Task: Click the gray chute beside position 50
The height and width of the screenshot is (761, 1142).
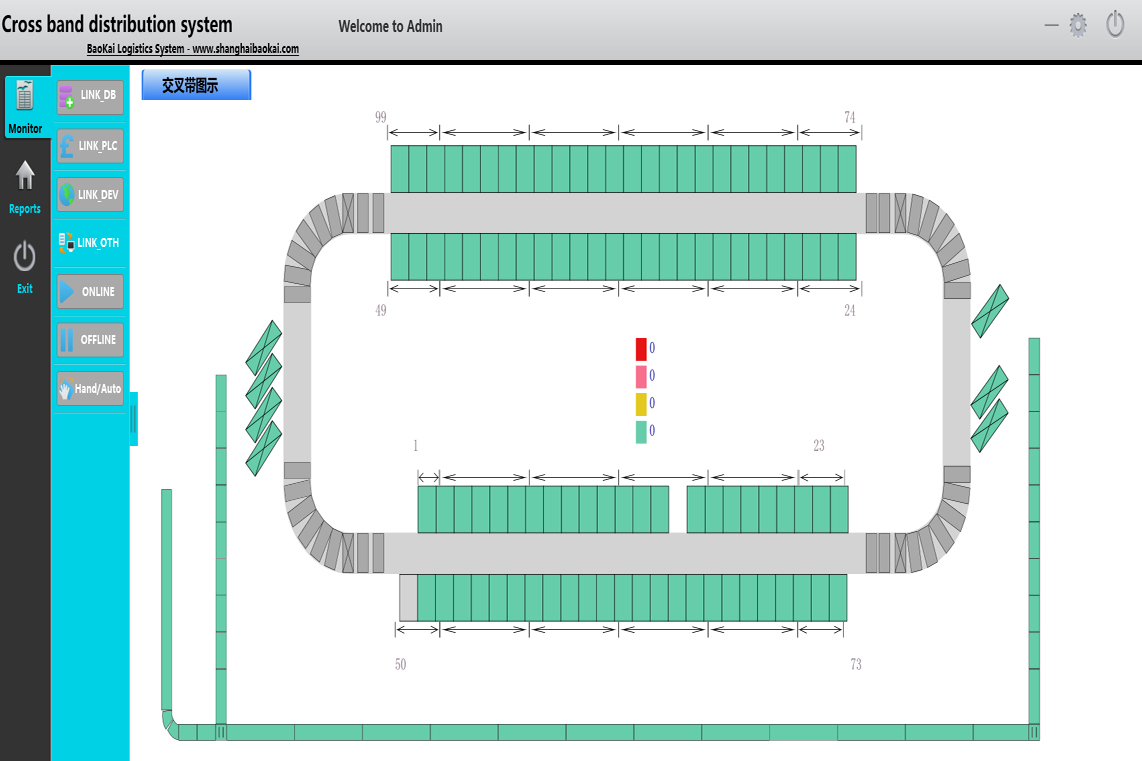Action: click(x=408, y=597)
